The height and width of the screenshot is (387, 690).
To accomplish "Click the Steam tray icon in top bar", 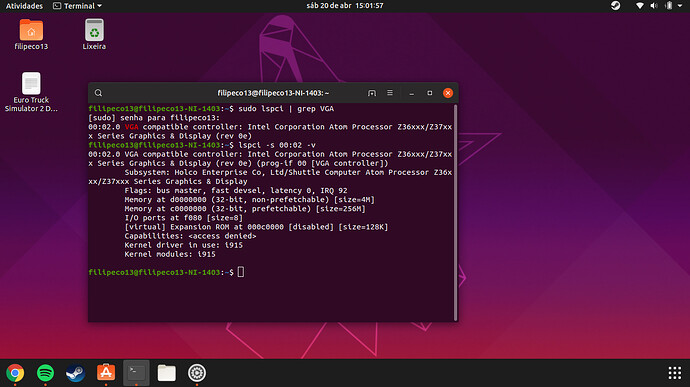I will tap(615, 6).
